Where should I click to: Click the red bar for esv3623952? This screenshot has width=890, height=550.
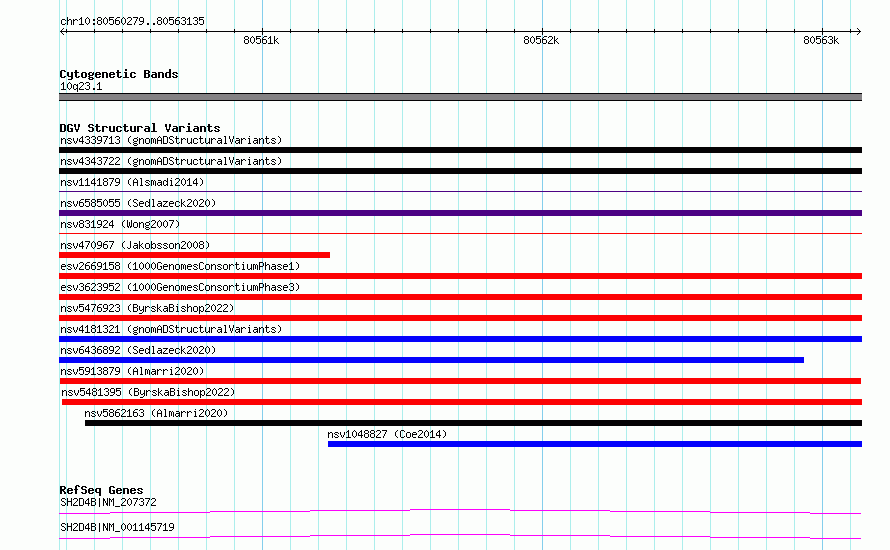(460, 297)
